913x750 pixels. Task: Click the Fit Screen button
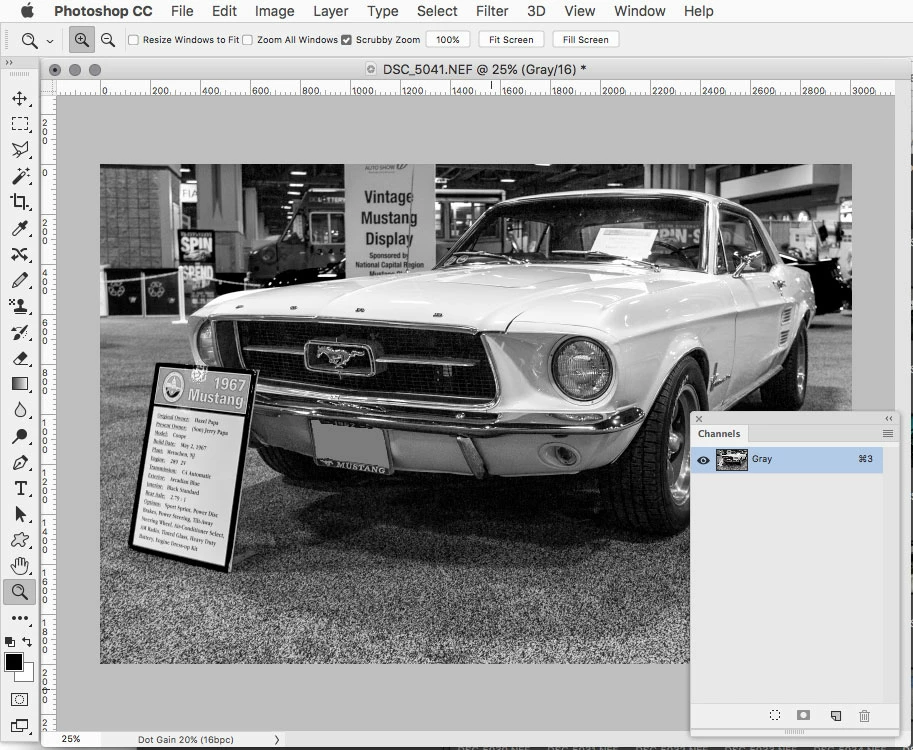(x=511, y=40)
